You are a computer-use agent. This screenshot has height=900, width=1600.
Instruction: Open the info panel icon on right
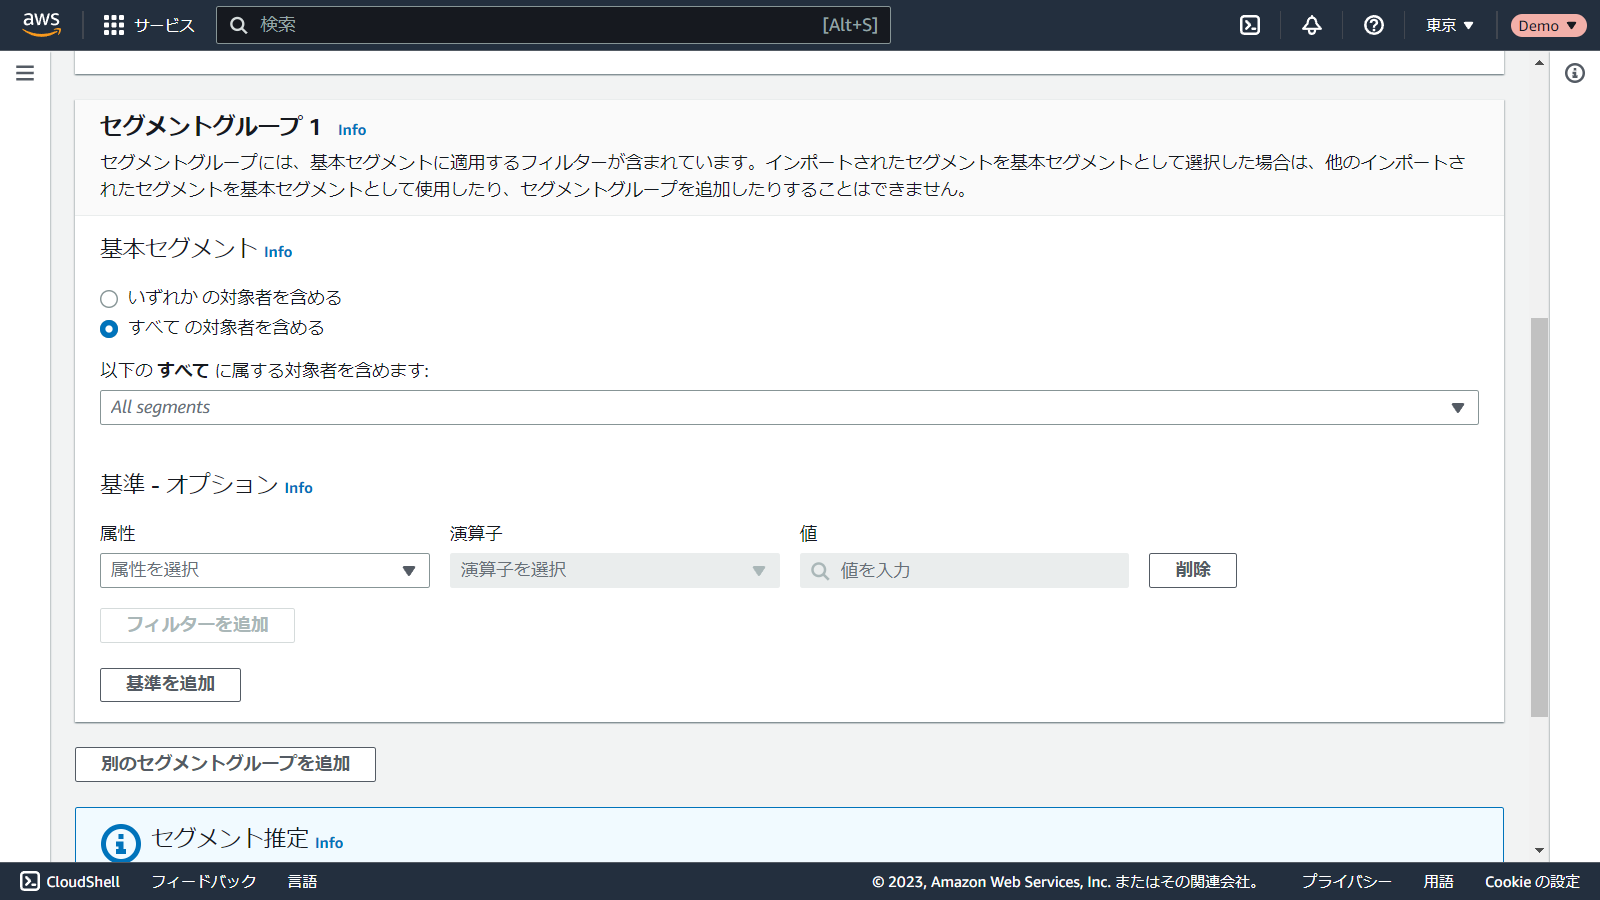pyautogui.click(x=1575, y=73)
